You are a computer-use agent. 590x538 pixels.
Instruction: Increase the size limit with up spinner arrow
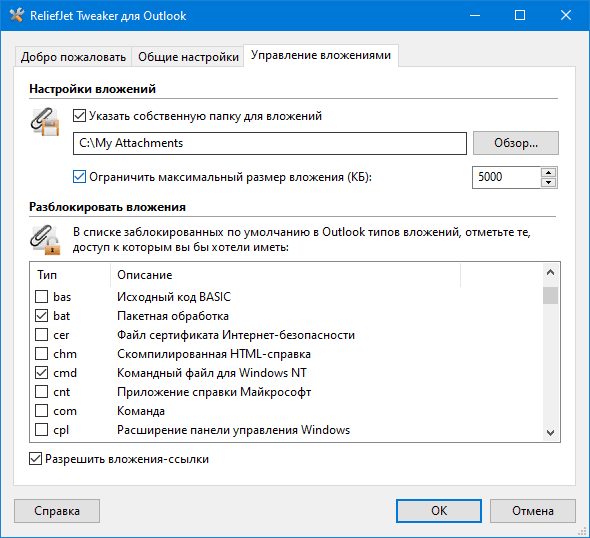pos(549,172)
